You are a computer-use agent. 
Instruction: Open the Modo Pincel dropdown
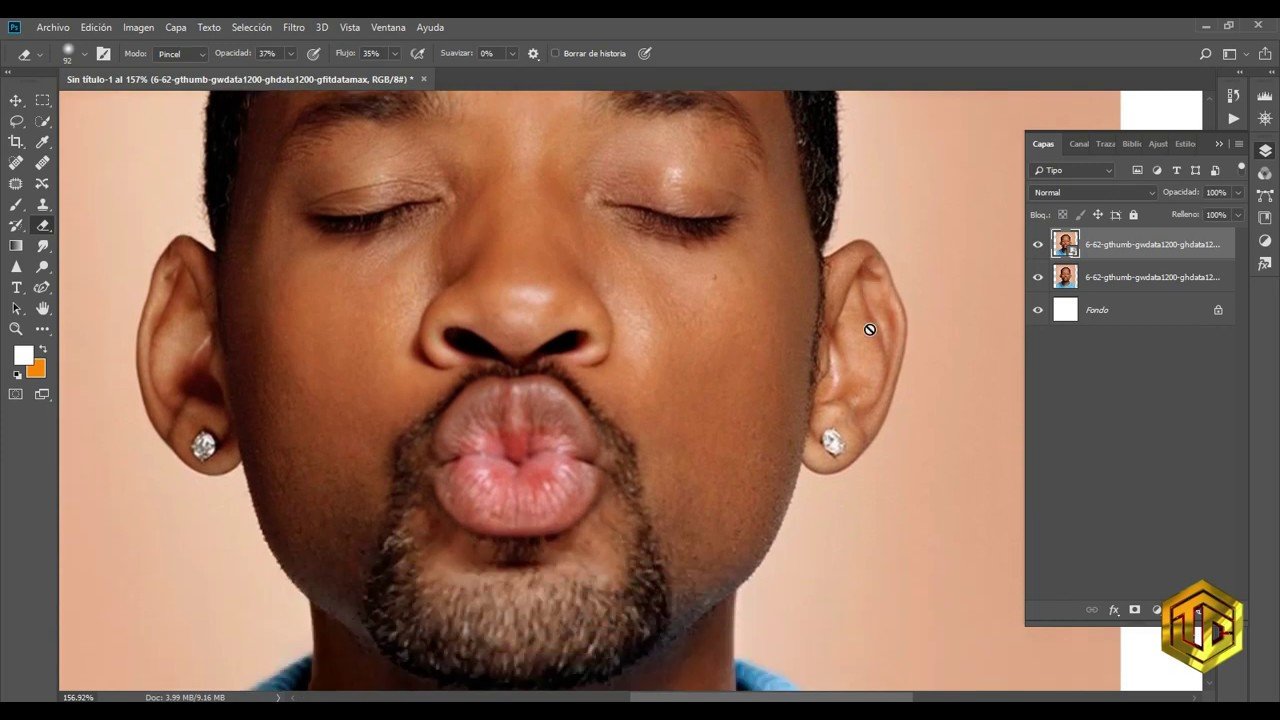pos(181,54)
